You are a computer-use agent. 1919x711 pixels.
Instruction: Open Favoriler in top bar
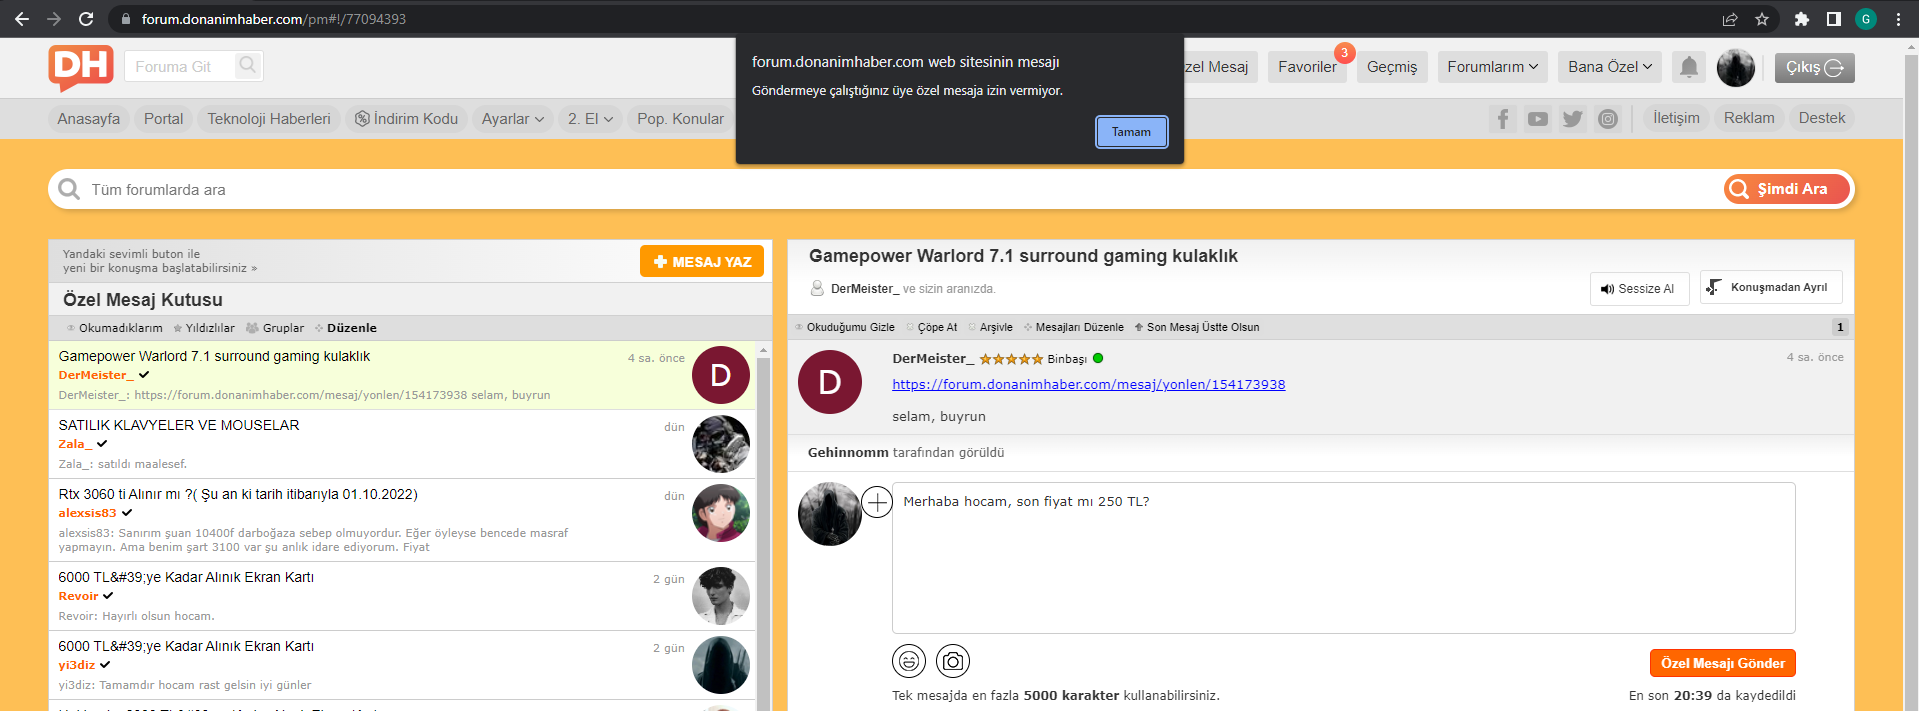point(1307,67)
